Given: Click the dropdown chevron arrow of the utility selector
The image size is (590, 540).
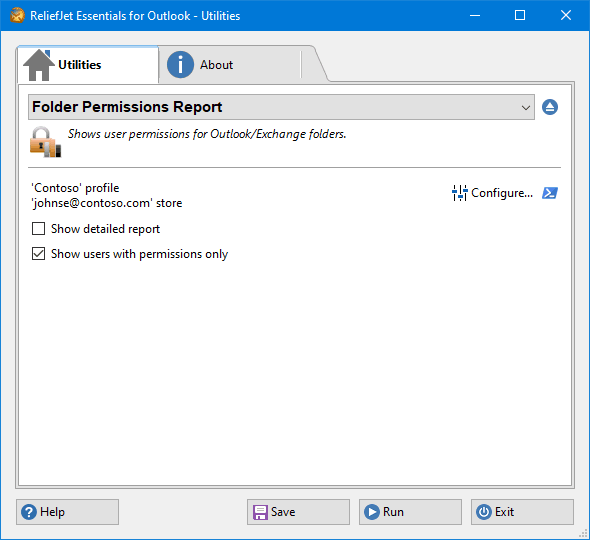Looking at the screenshot, I should coord(526,108).
